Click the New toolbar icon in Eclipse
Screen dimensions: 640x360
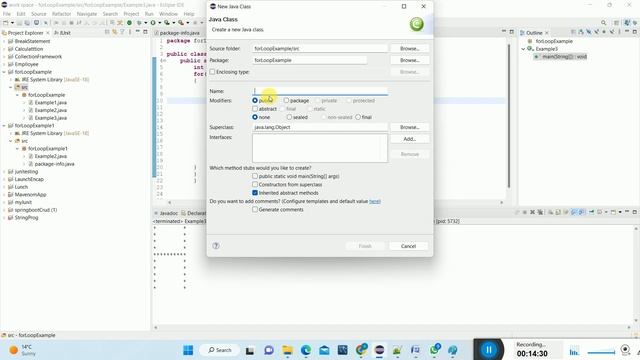click(6, 23)
